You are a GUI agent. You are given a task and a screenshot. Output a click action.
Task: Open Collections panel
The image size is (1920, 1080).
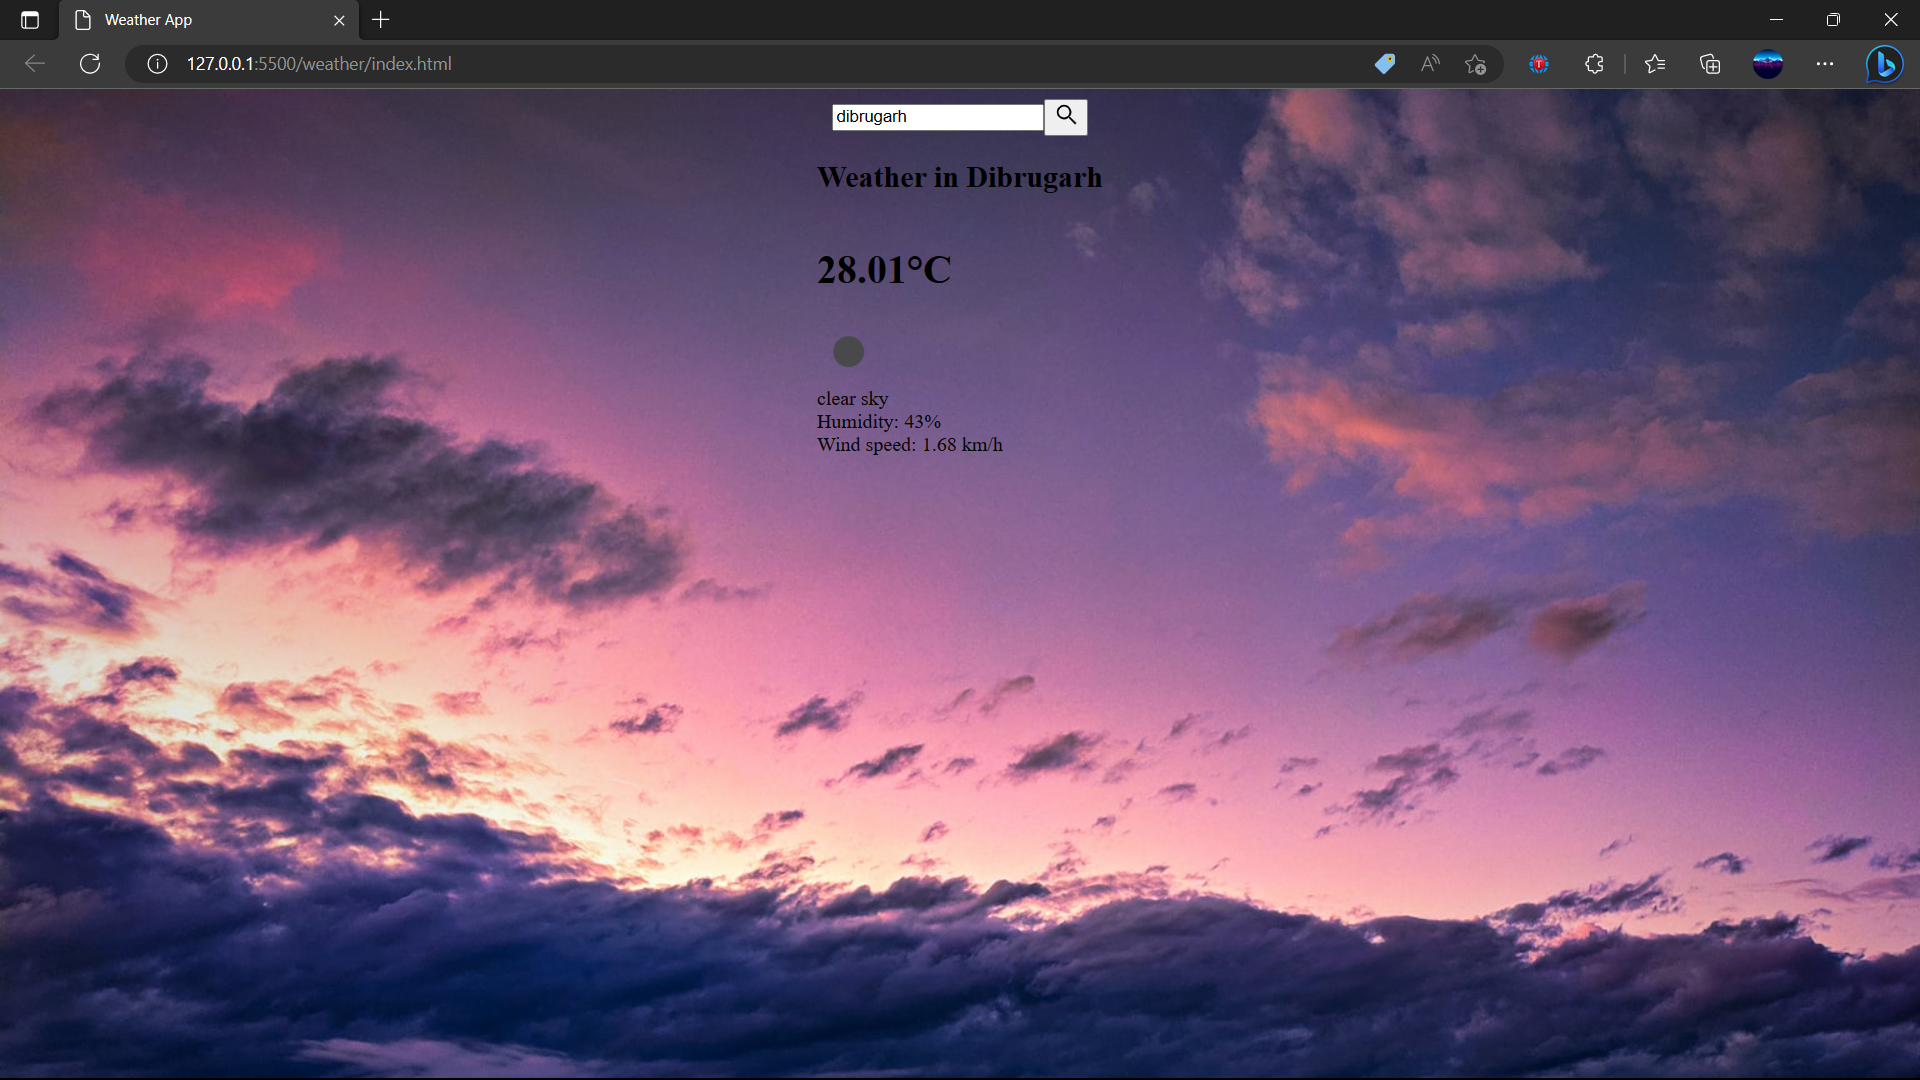coord(1710,64)
